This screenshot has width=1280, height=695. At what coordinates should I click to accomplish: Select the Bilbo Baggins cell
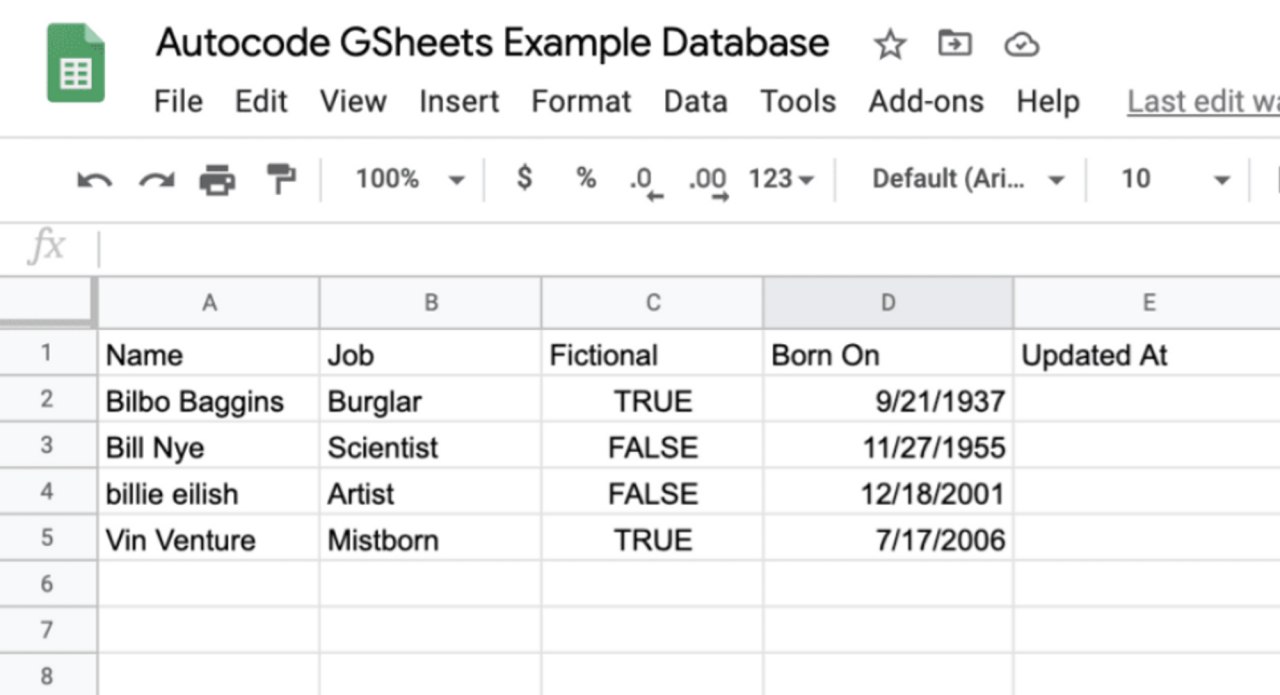(209, 400)
